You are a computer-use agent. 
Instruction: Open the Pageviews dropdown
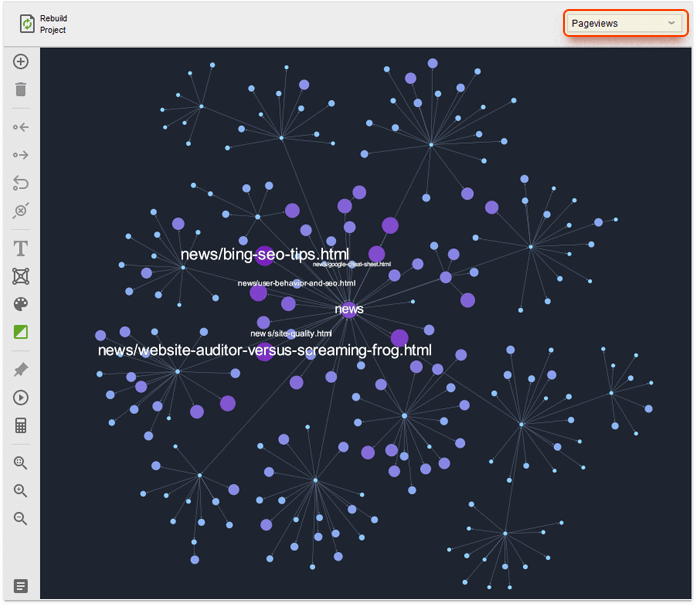(x=625, y=23)
